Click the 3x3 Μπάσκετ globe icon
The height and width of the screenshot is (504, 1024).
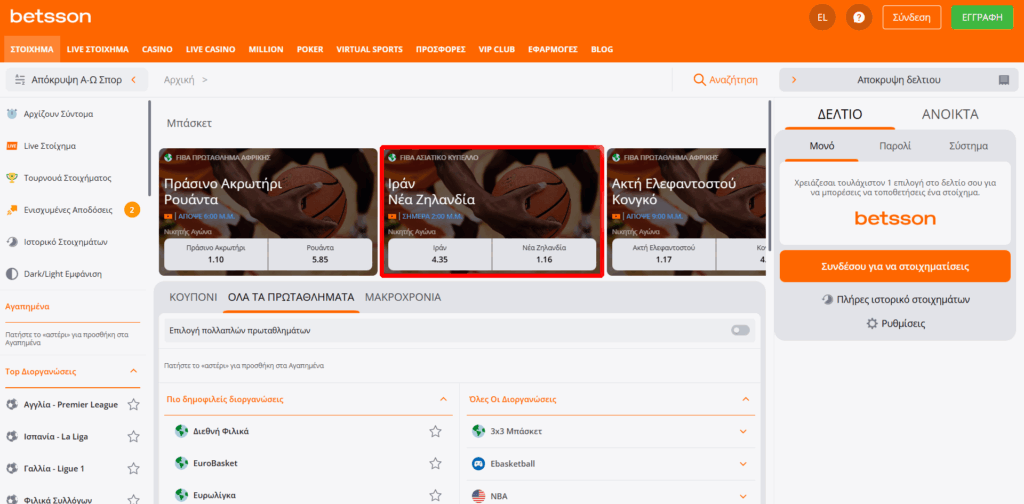click(479, 431)
